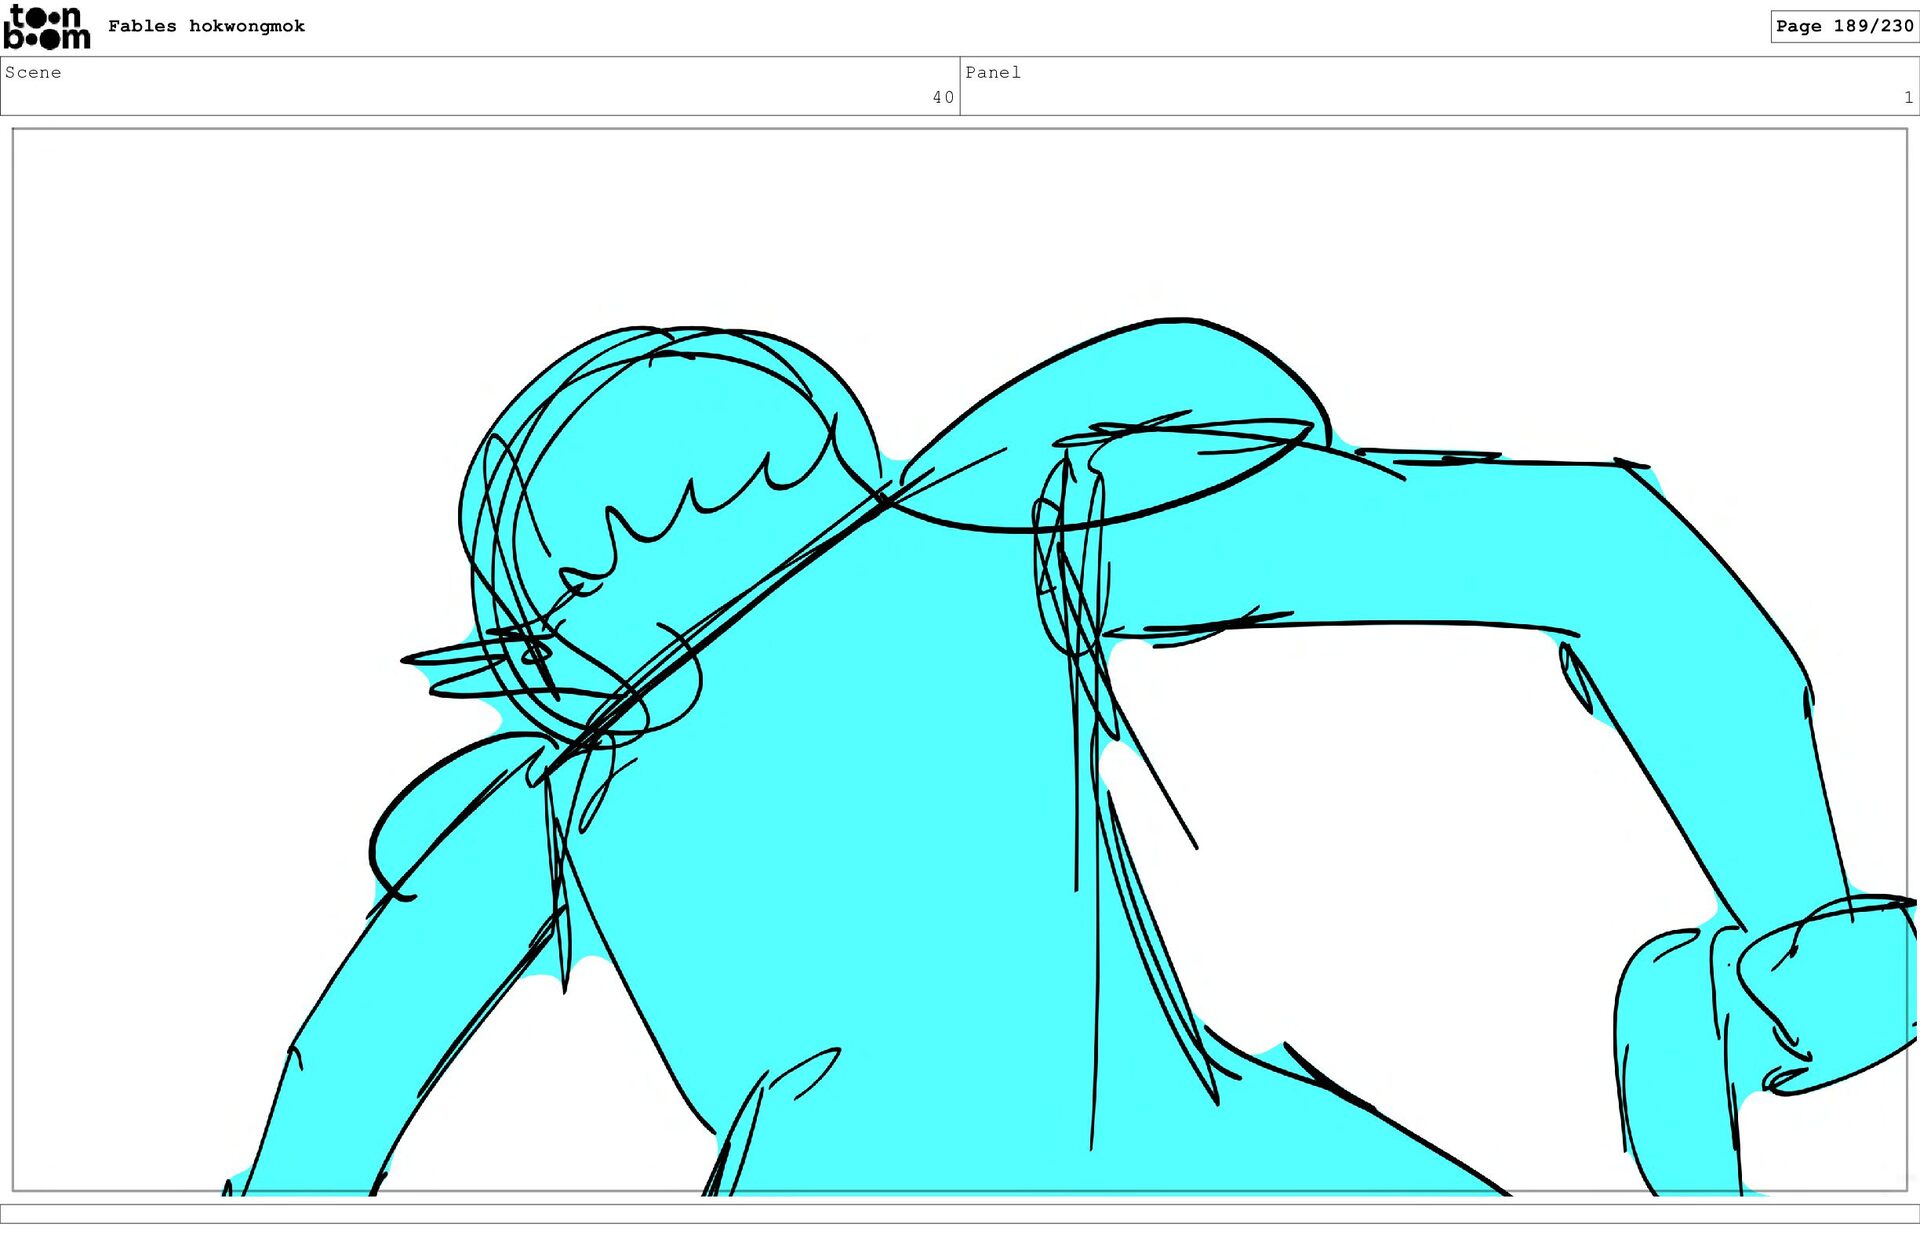Click the 'Scene' header label
Image resolution: width=1920 pixels, height=1242 pixels.
point(33,72)
